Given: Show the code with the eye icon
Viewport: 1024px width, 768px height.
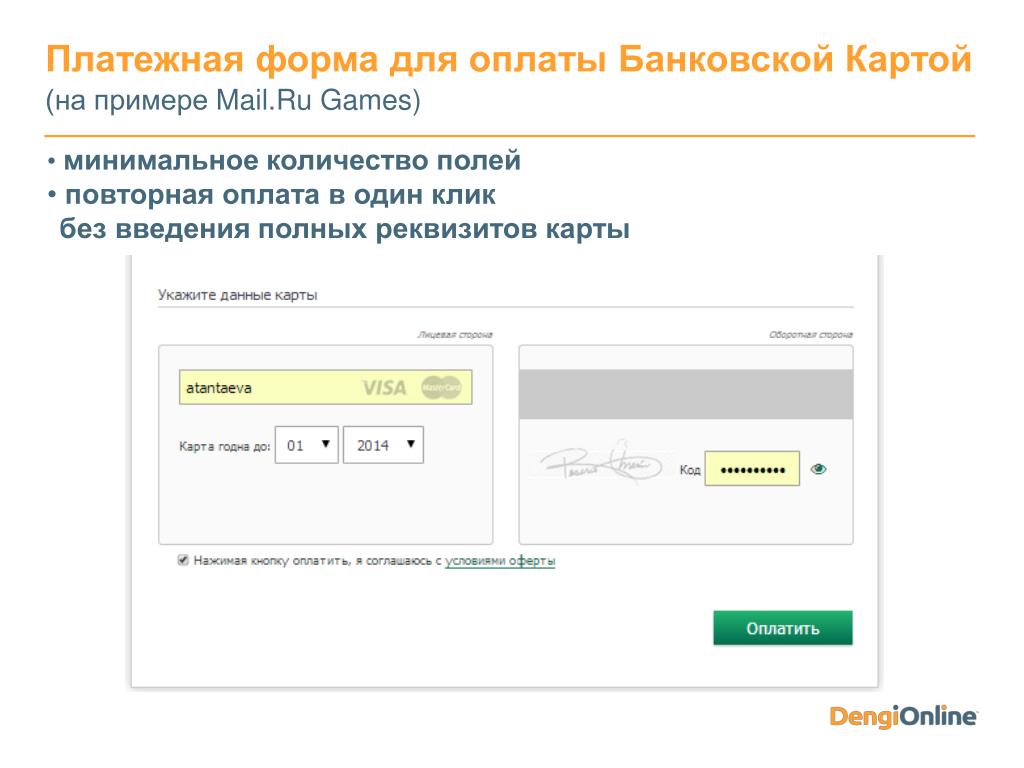Looking at the screenshot, I should tap(818, 469).
